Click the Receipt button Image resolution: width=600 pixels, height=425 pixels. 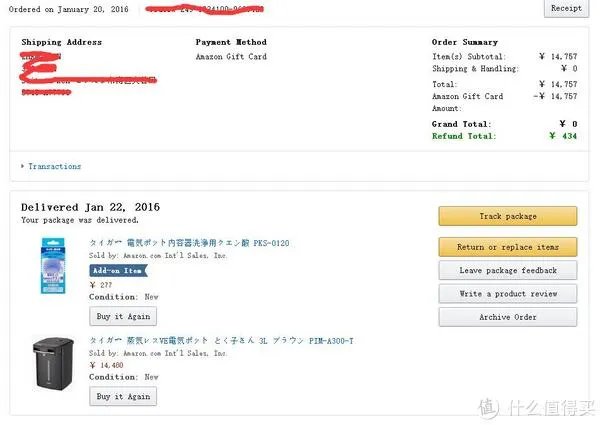pyautogui.click(x=566, y=9)
